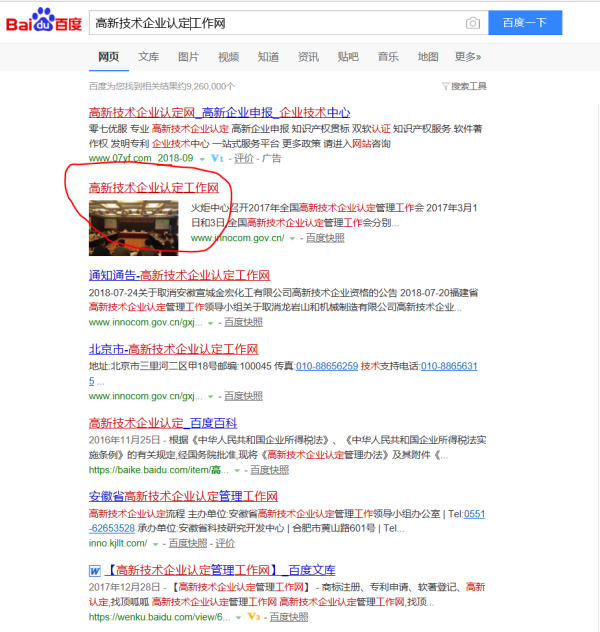Expand arrow under 北京市 result URL

click(x=210, y=397)
